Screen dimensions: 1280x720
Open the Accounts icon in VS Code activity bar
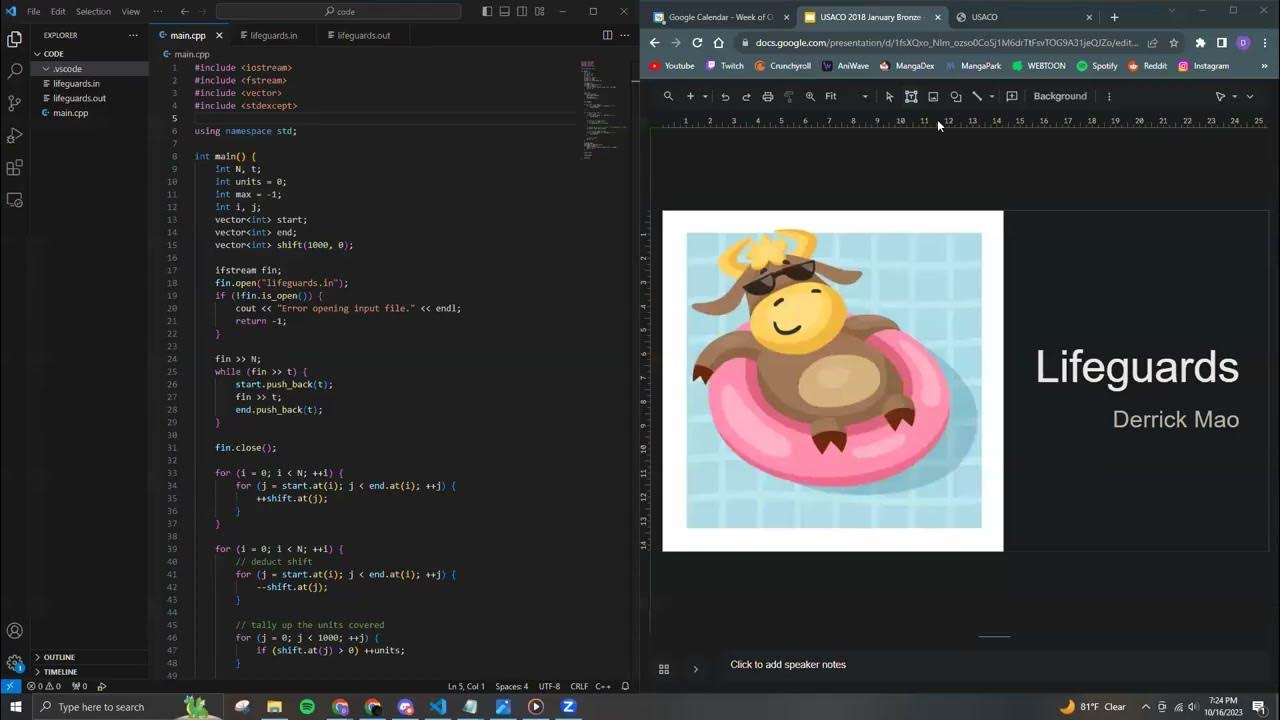14,631
